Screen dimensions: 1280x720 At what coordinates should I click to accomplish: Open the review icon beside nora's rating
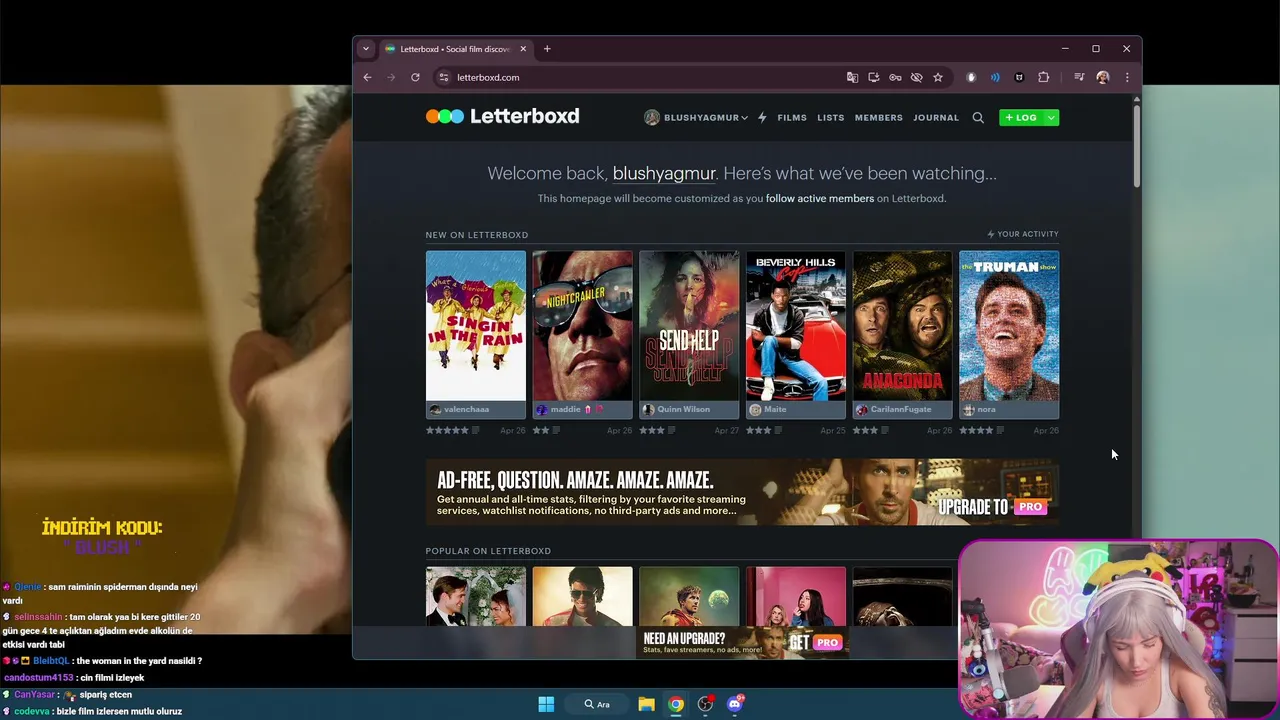(1000, 430)
